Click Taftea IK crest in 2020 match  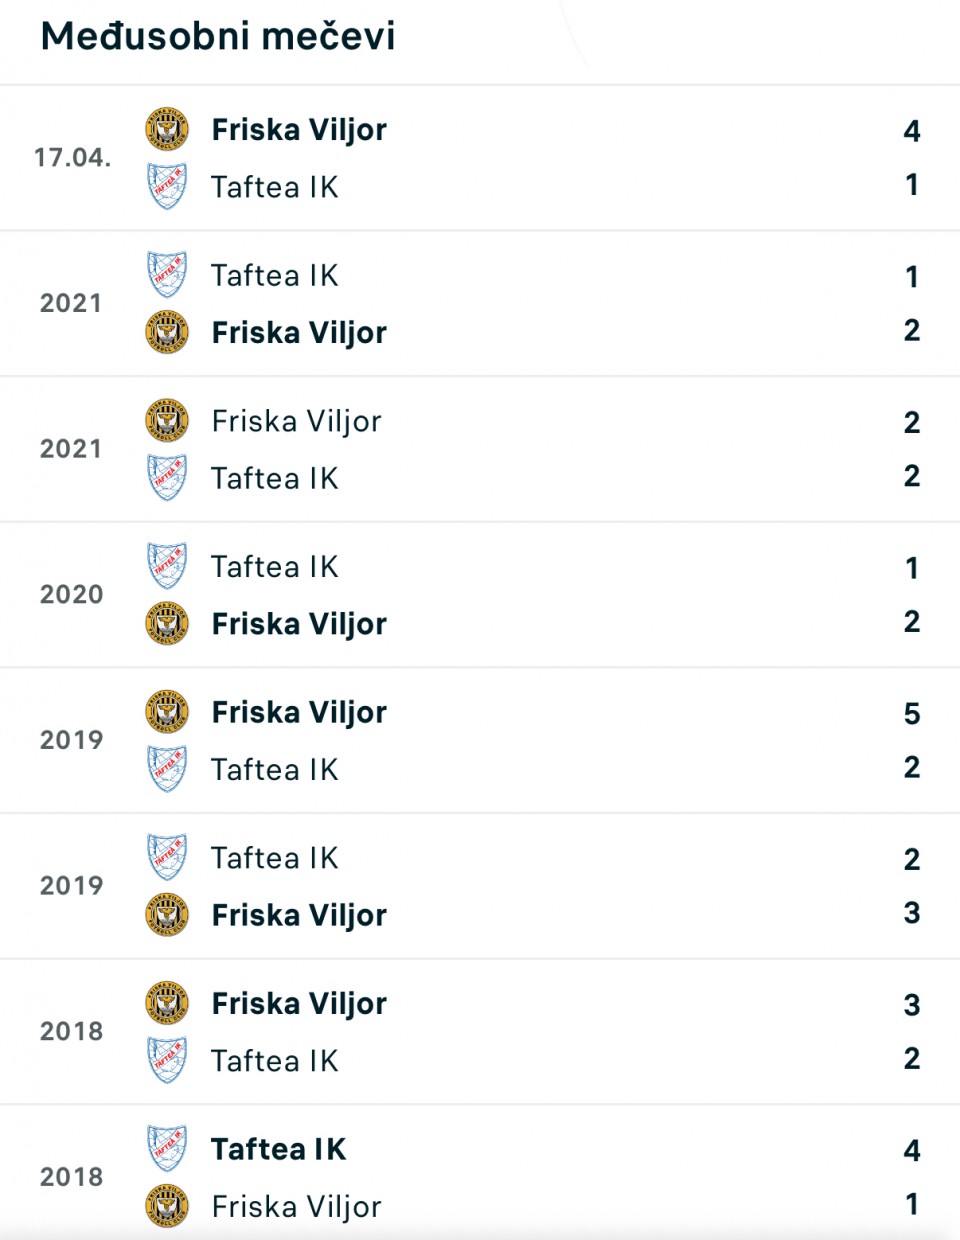(x=167, y=567)
